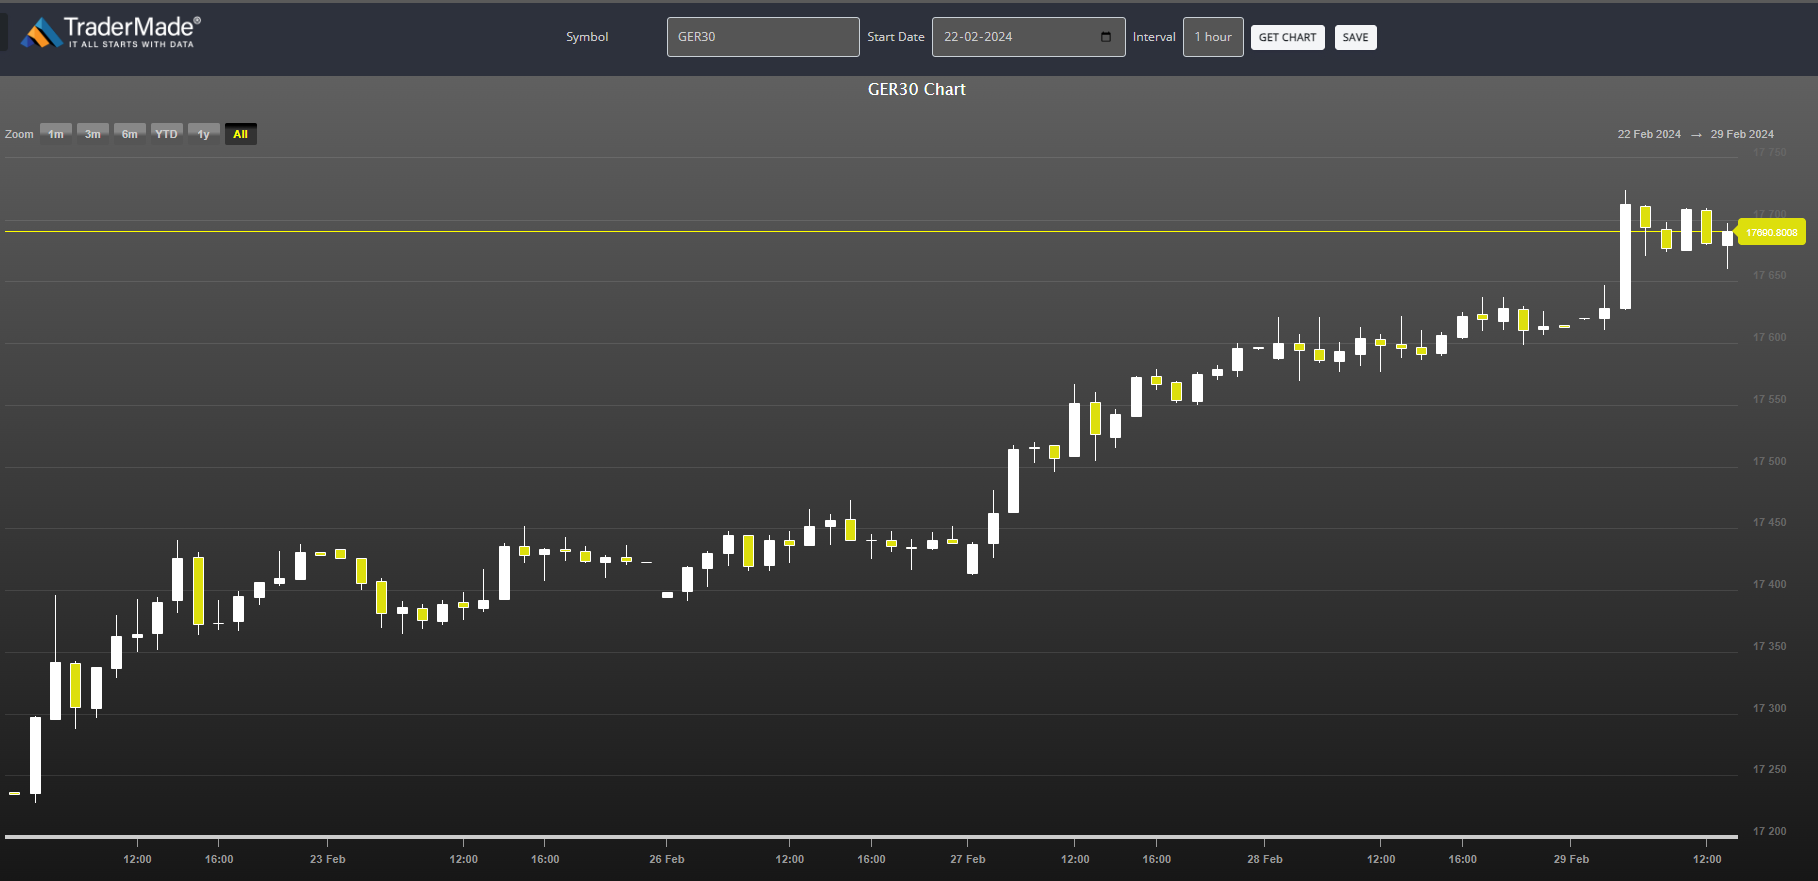Image resolution: width=1818 pixels, height=881 pixels.
Task: Click the 17 650 y-axis label
Action: 1769,275
